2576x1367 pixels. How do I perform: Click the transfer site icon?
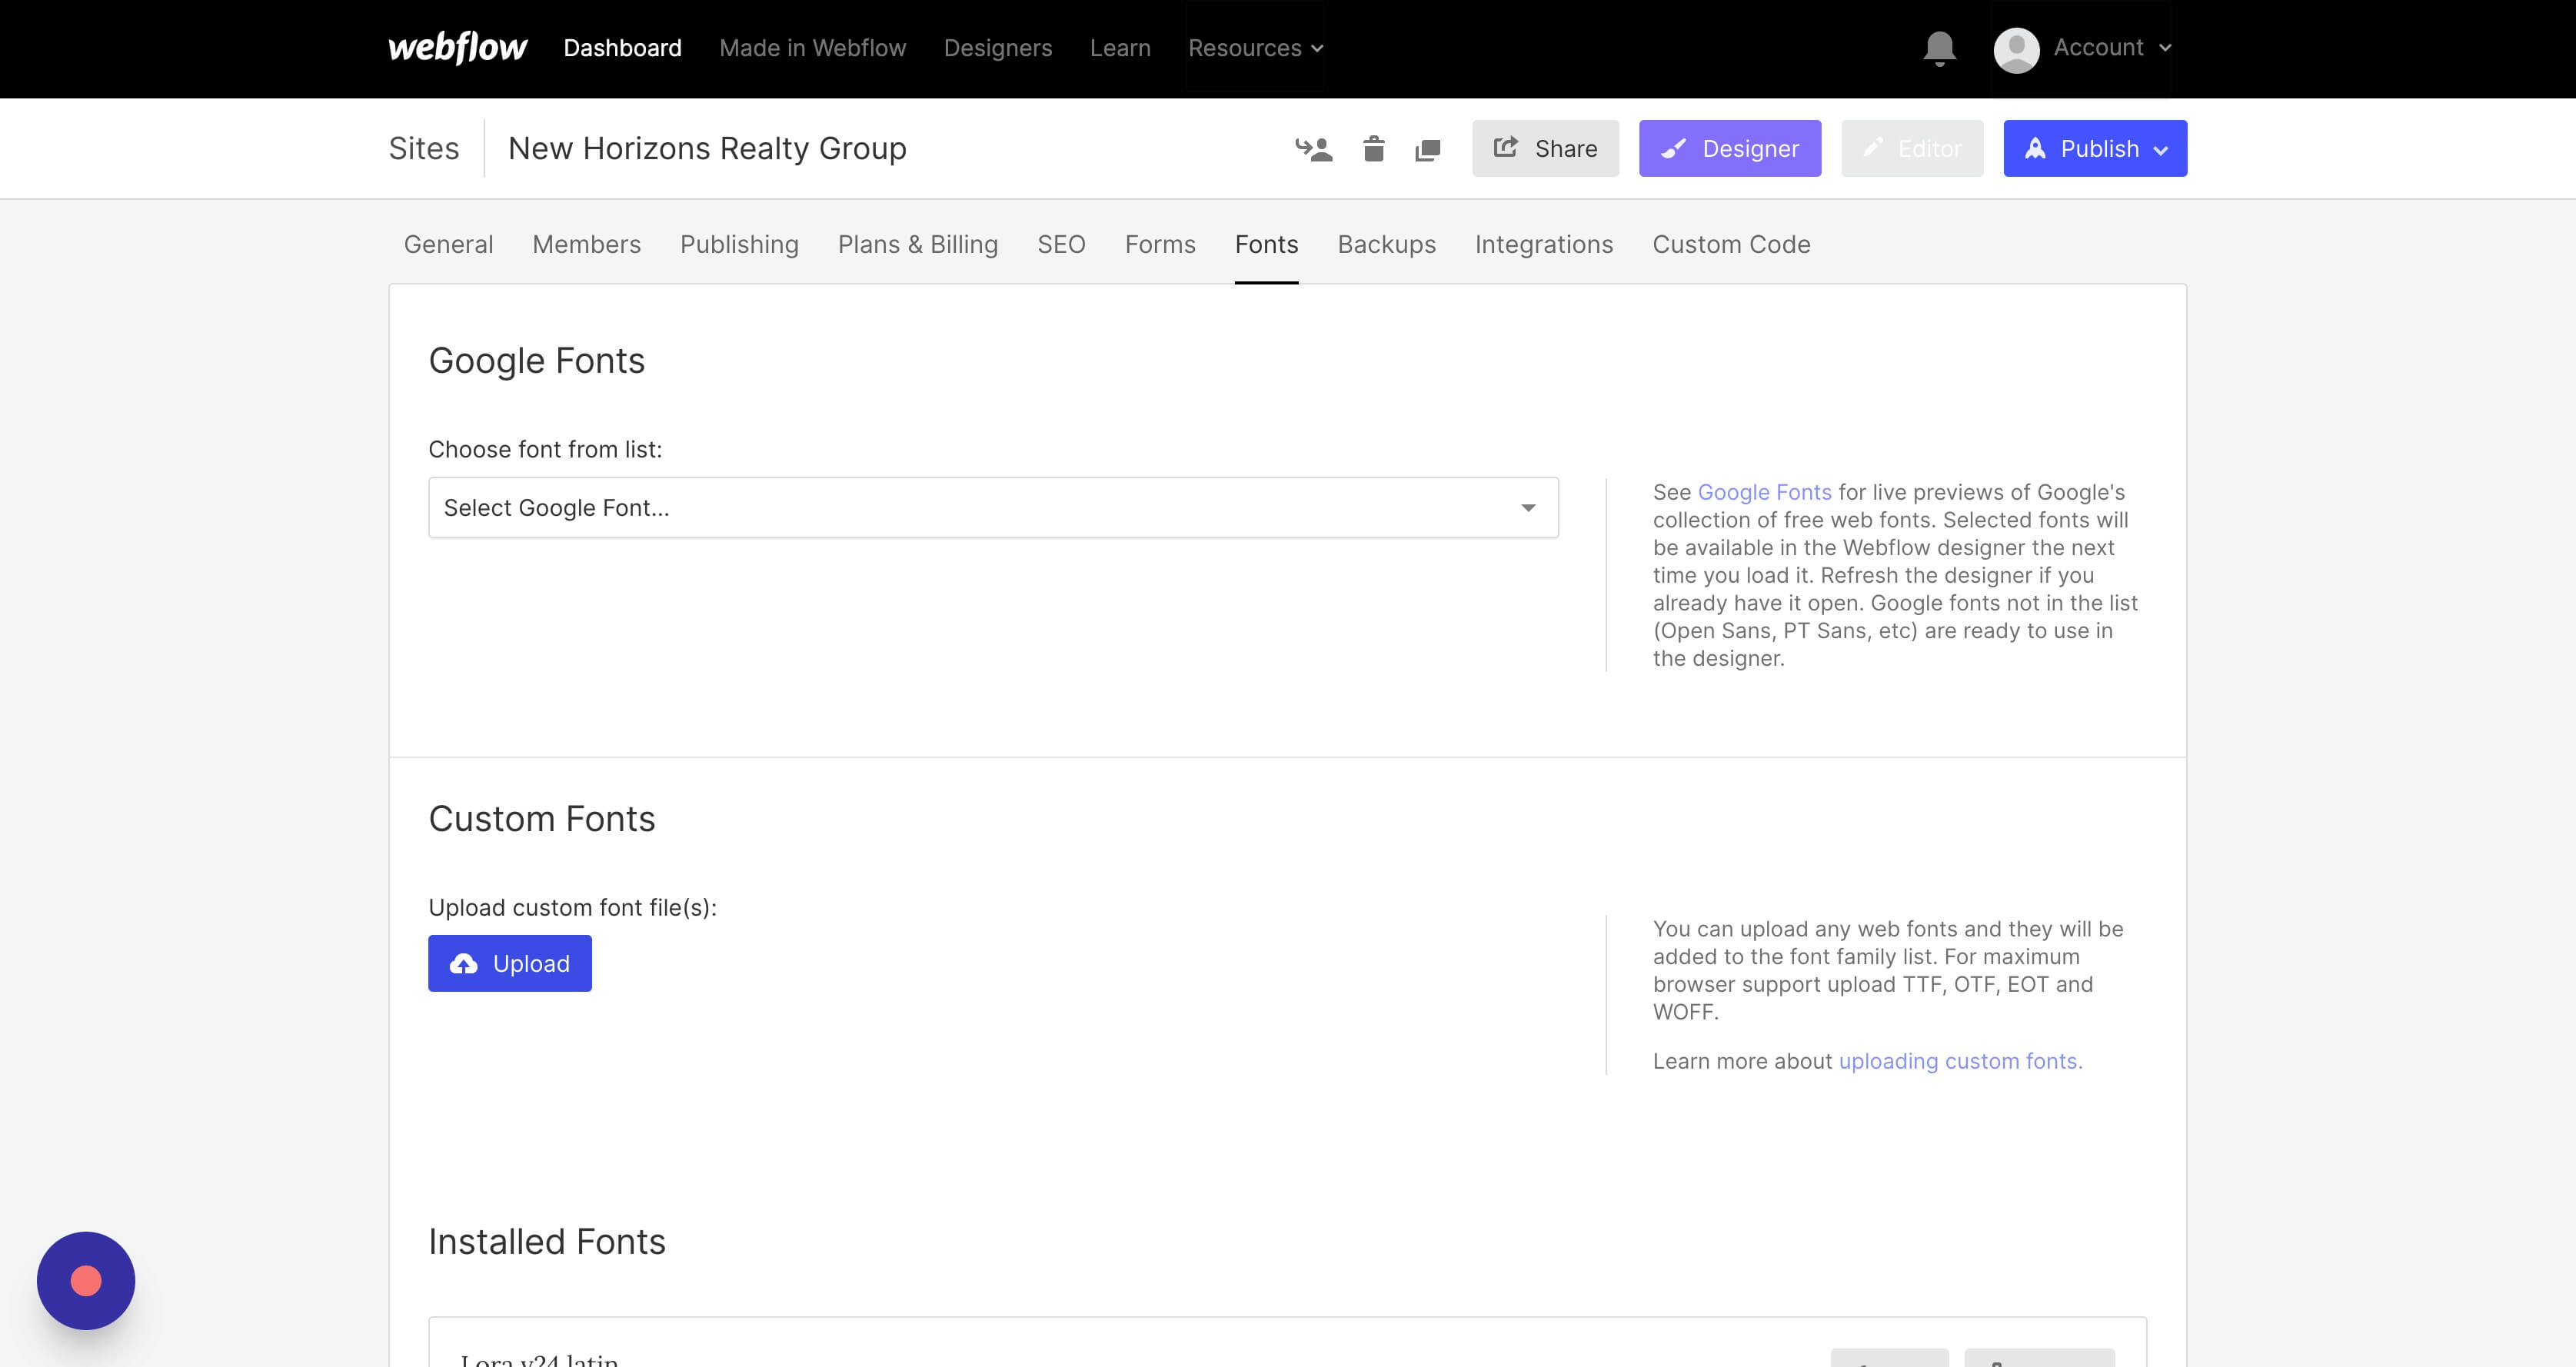[1313, 149]
